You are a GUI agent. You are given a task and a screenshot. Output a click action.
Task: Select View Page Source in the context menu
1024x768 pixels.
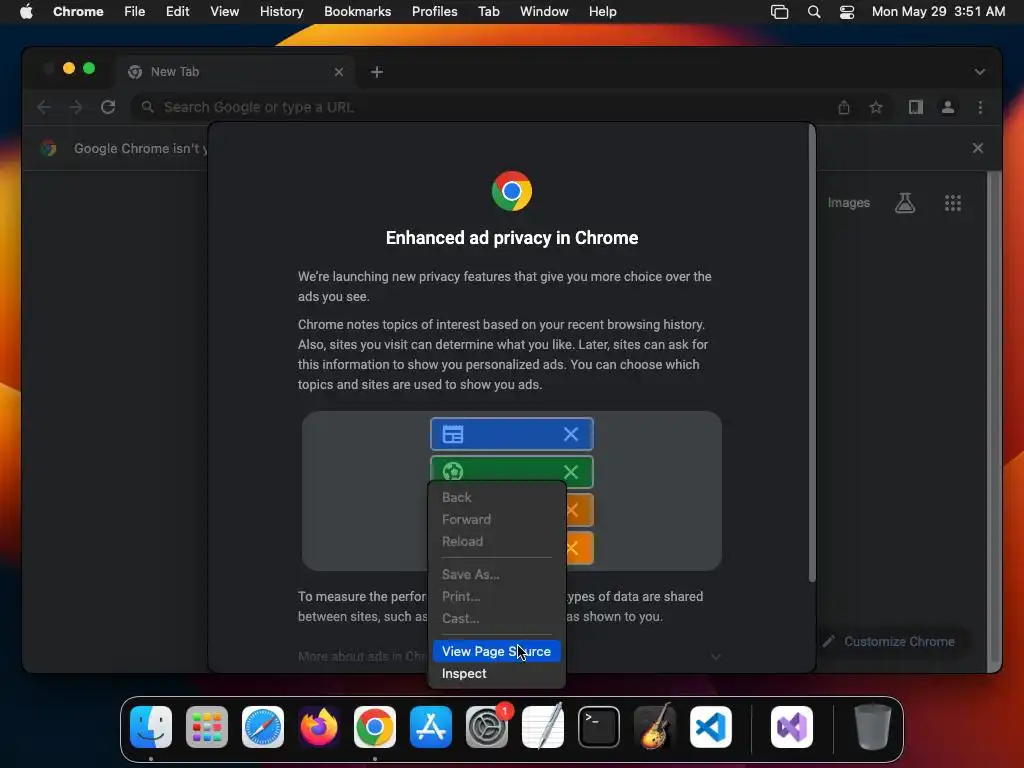pos(496,652)
